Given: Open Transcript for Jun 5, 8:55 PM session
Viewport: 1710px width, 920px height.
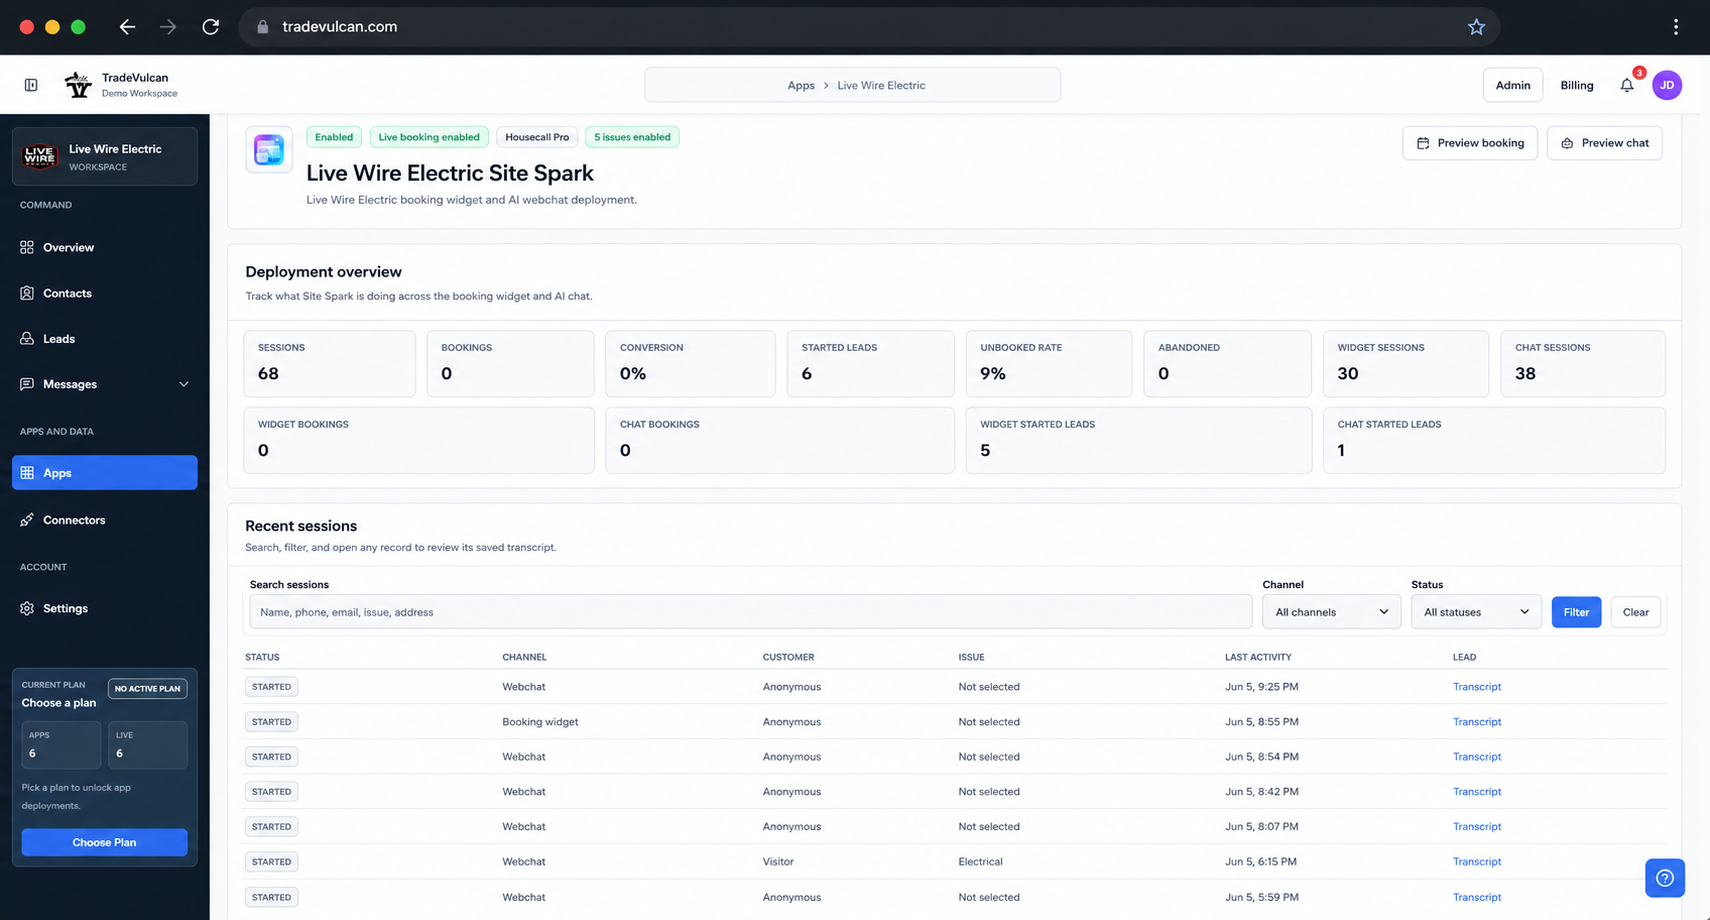Looking at the screenshot, I should [1477, 722].
